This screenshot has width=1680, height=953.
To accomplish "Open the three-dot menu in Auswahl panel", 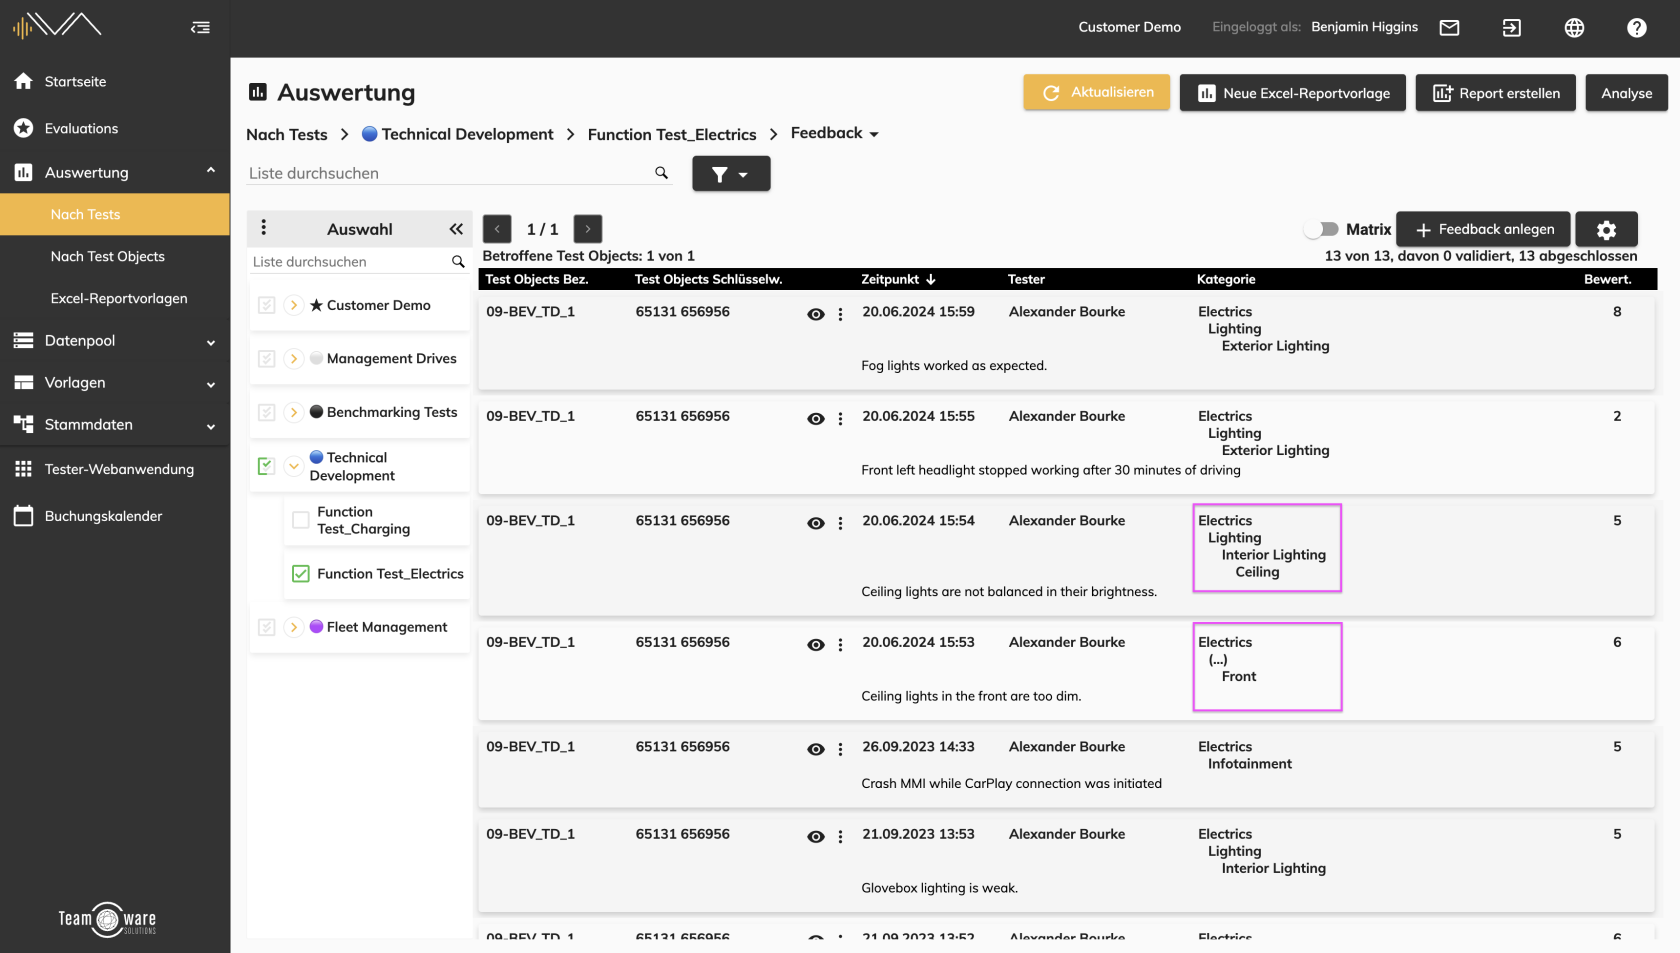I will (x=263, y=228).
